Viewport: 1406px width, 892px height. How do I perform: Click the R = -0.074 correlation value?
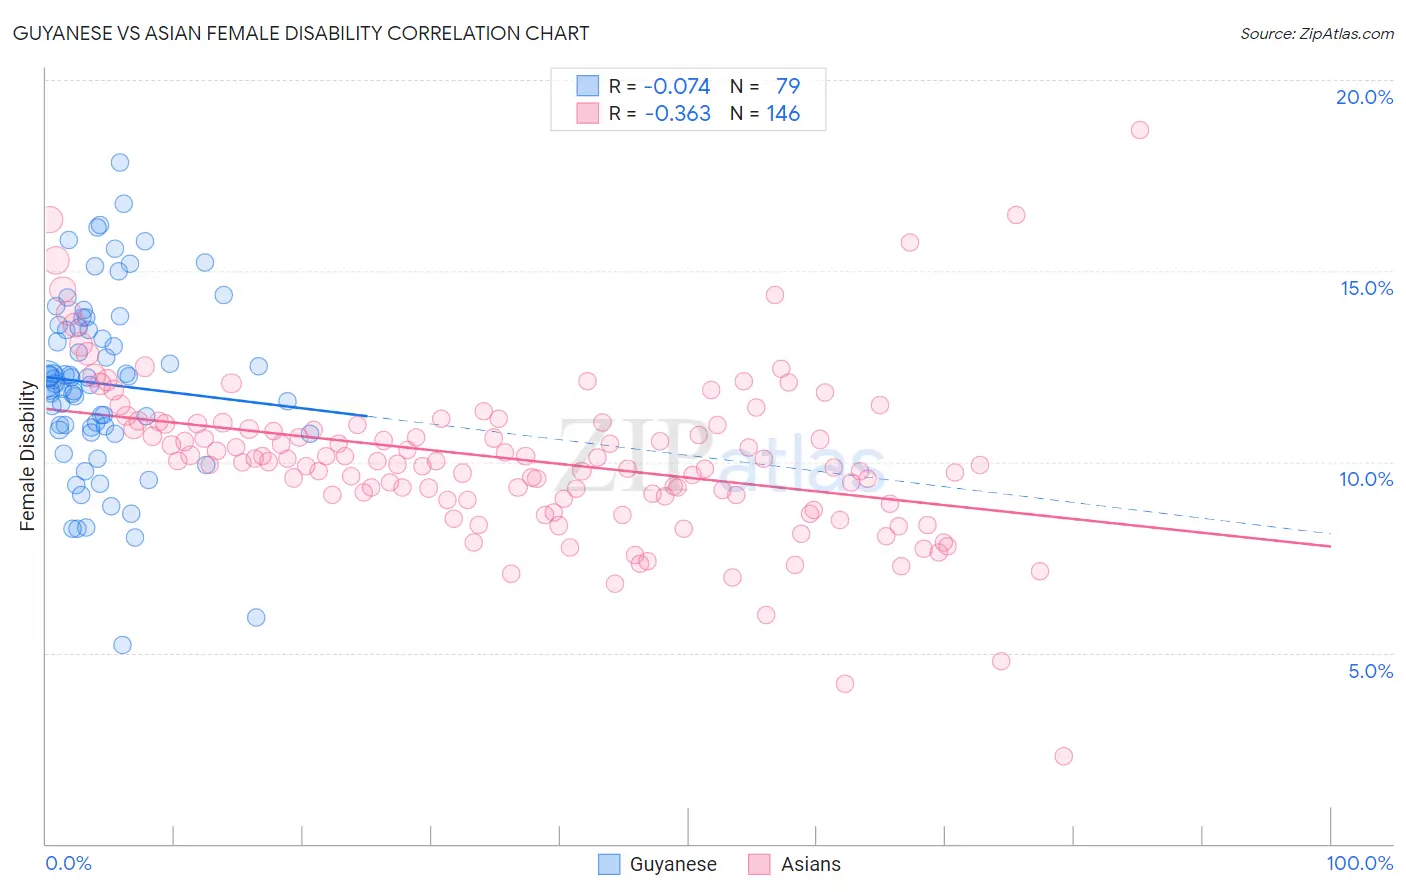[x=660, y=86]
